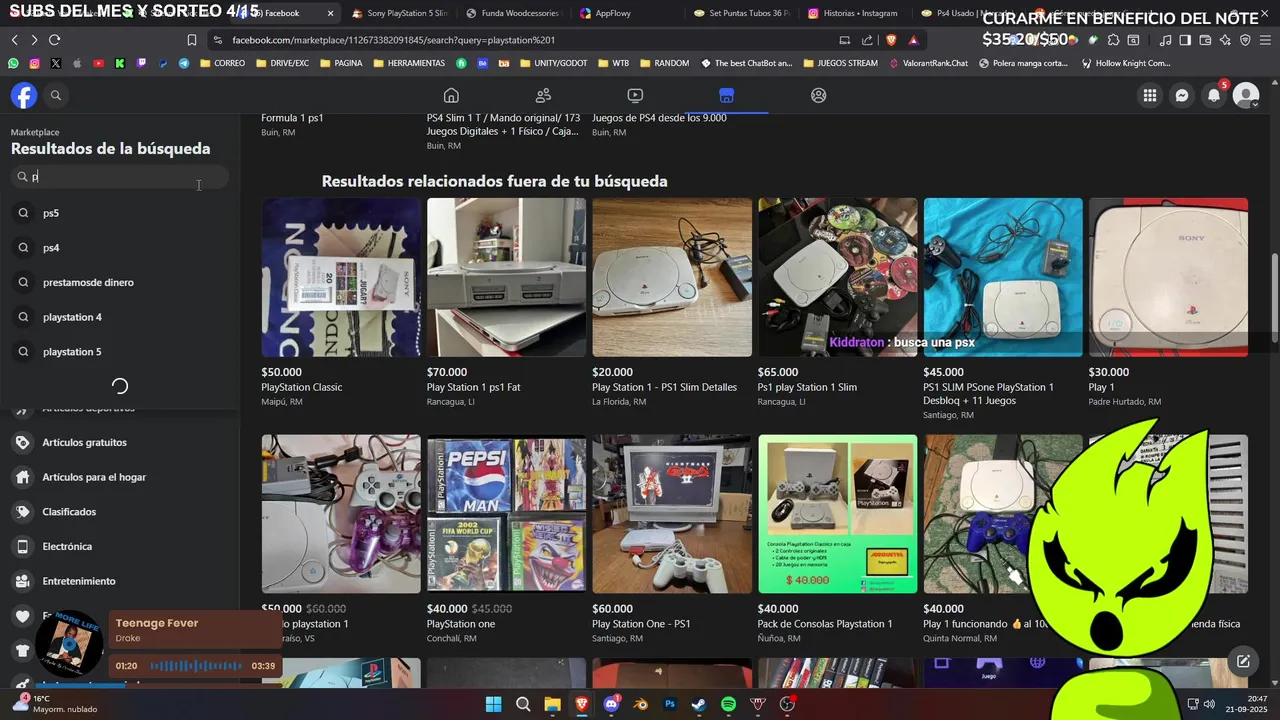Open the Video tab icon
This screenshot has height=720, width=1280.
[x=635, y=95]
